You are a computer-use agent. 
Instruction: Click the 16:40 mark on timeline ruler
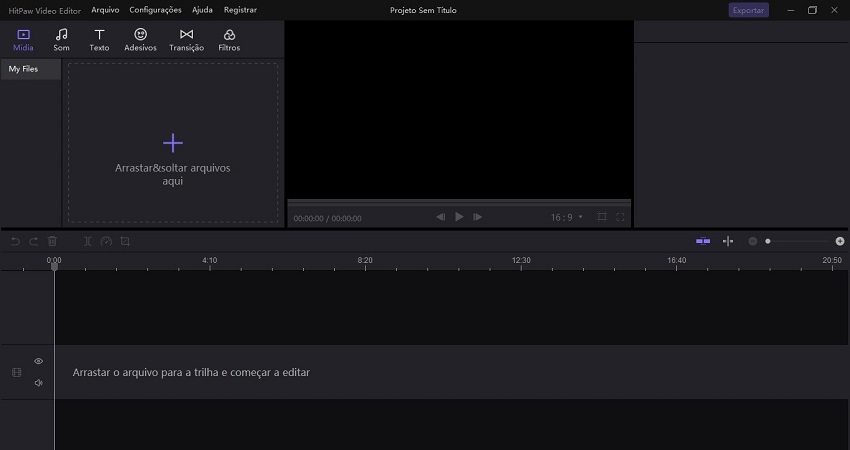coord(677,260)
